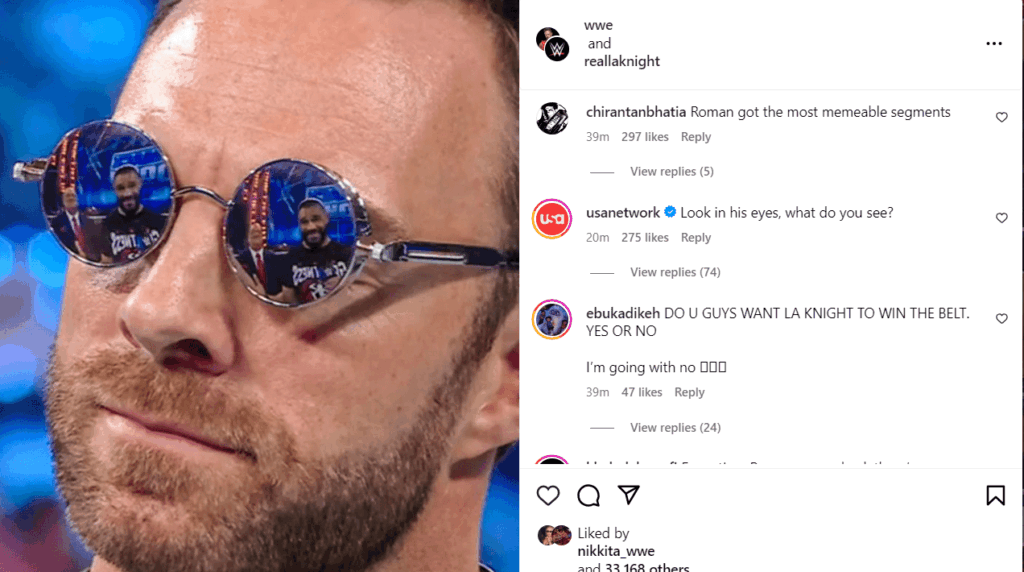
Task: Reply to ebukadikeh's comment
Action: pos(689,392)
